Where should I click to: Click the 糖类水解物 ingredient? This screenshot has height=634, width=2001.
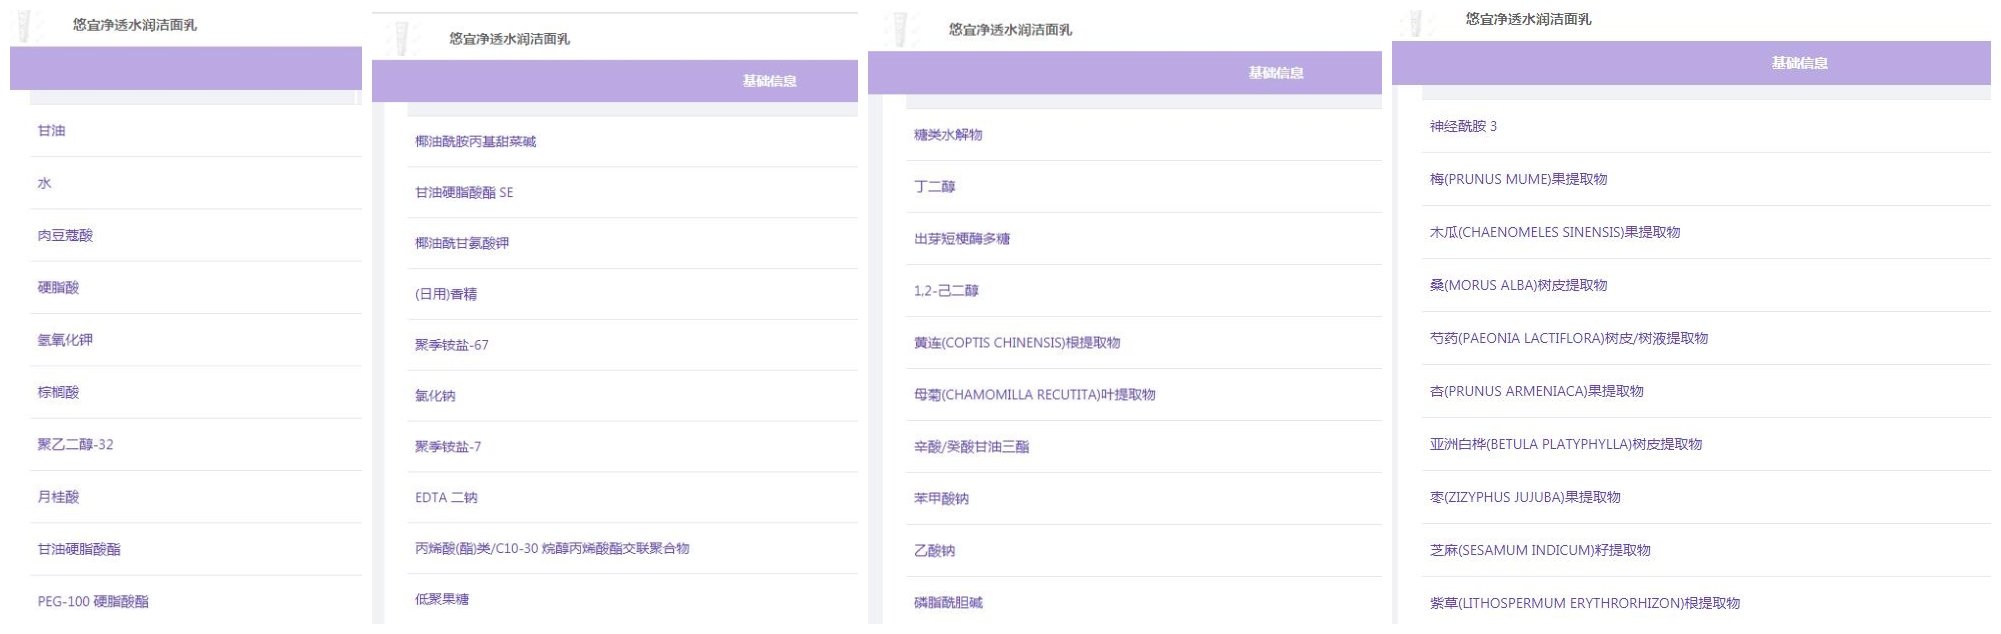point(947,135)
